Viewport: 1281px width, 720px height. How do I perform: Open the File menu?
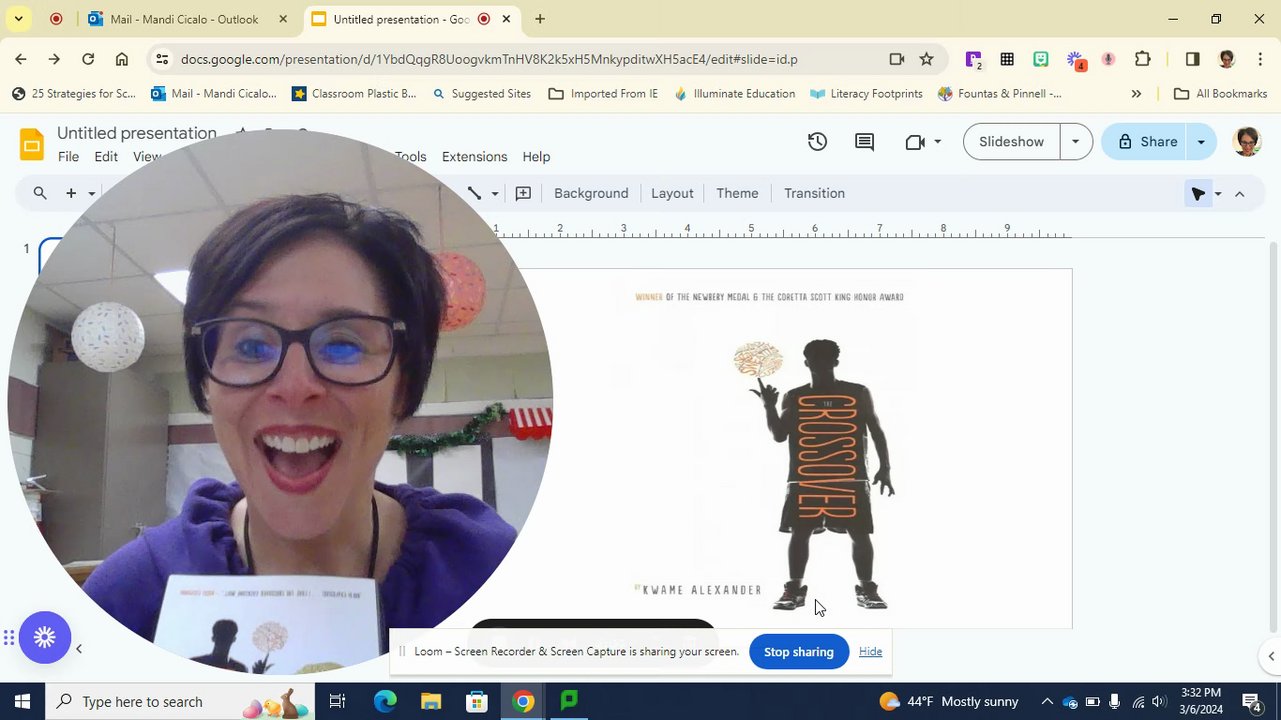[68, 157]
